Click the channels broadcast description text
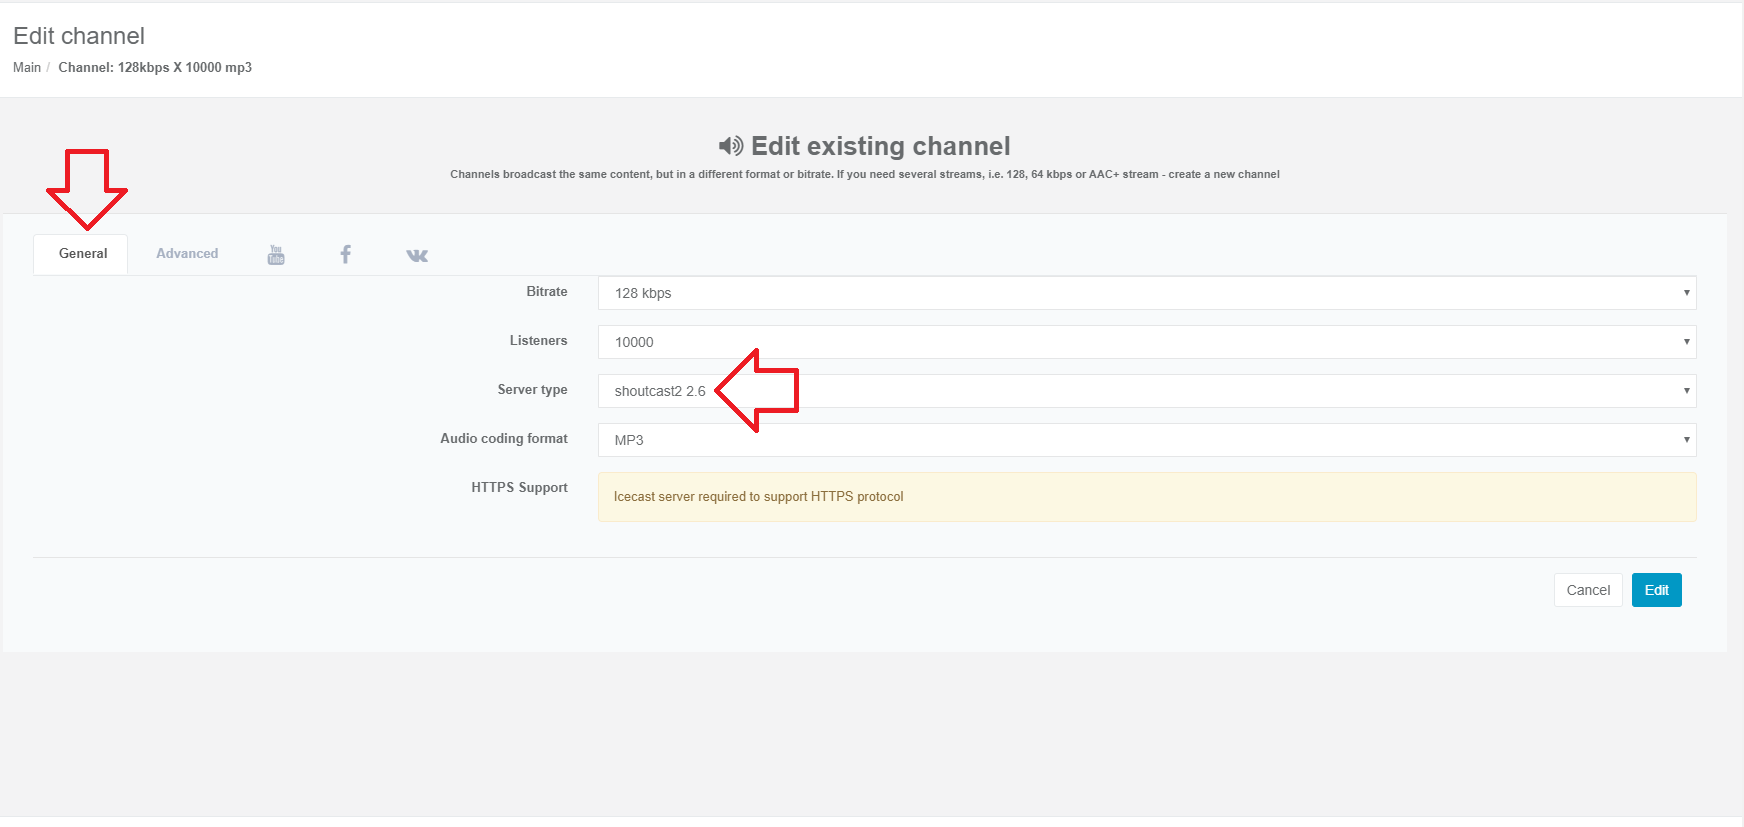The image size is (1744, 827). 865,174
